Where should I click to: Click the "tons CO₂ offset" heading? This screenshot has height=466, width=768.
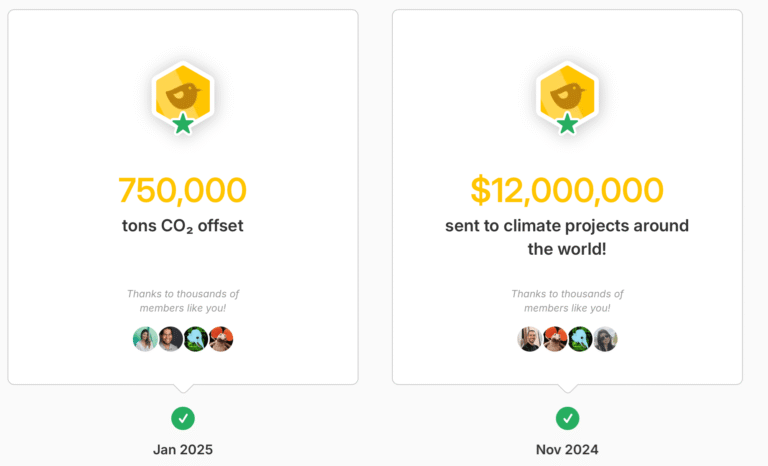[183, 226]
